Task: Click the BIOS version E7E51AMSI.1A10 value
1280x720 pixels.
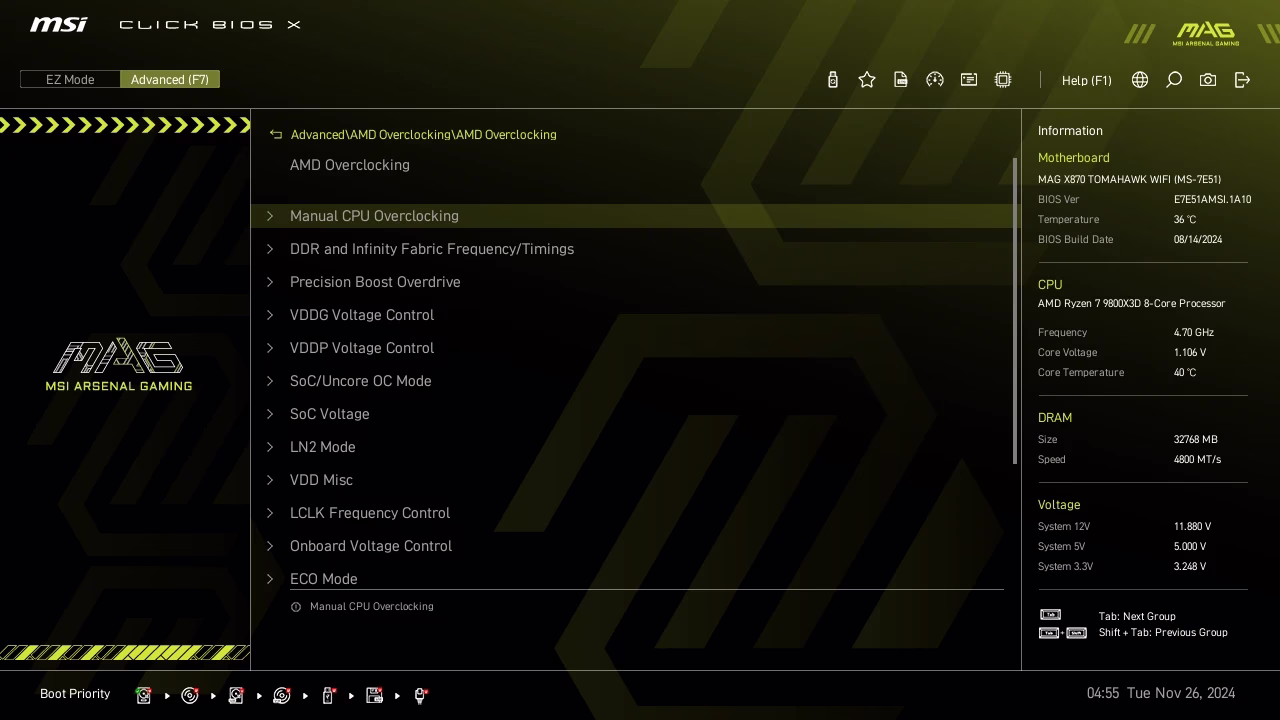Action: point(1212,200)
